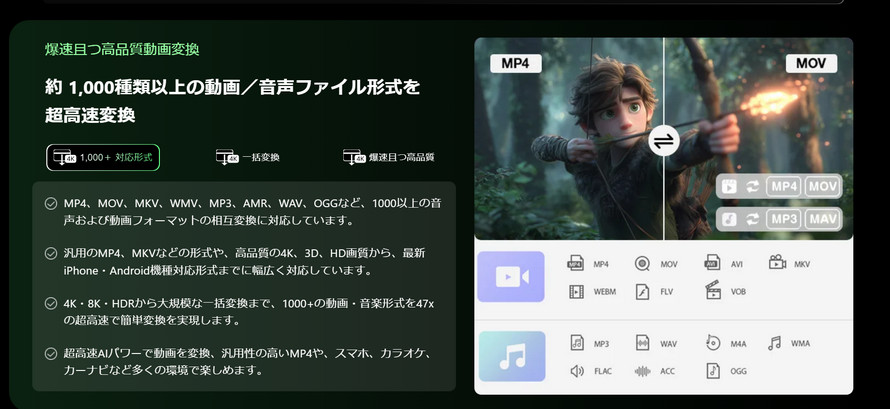Click the checkmark beside the 汎用のMP4 bullet
Screen dimensions: 890x409
(x=51, y=253)
